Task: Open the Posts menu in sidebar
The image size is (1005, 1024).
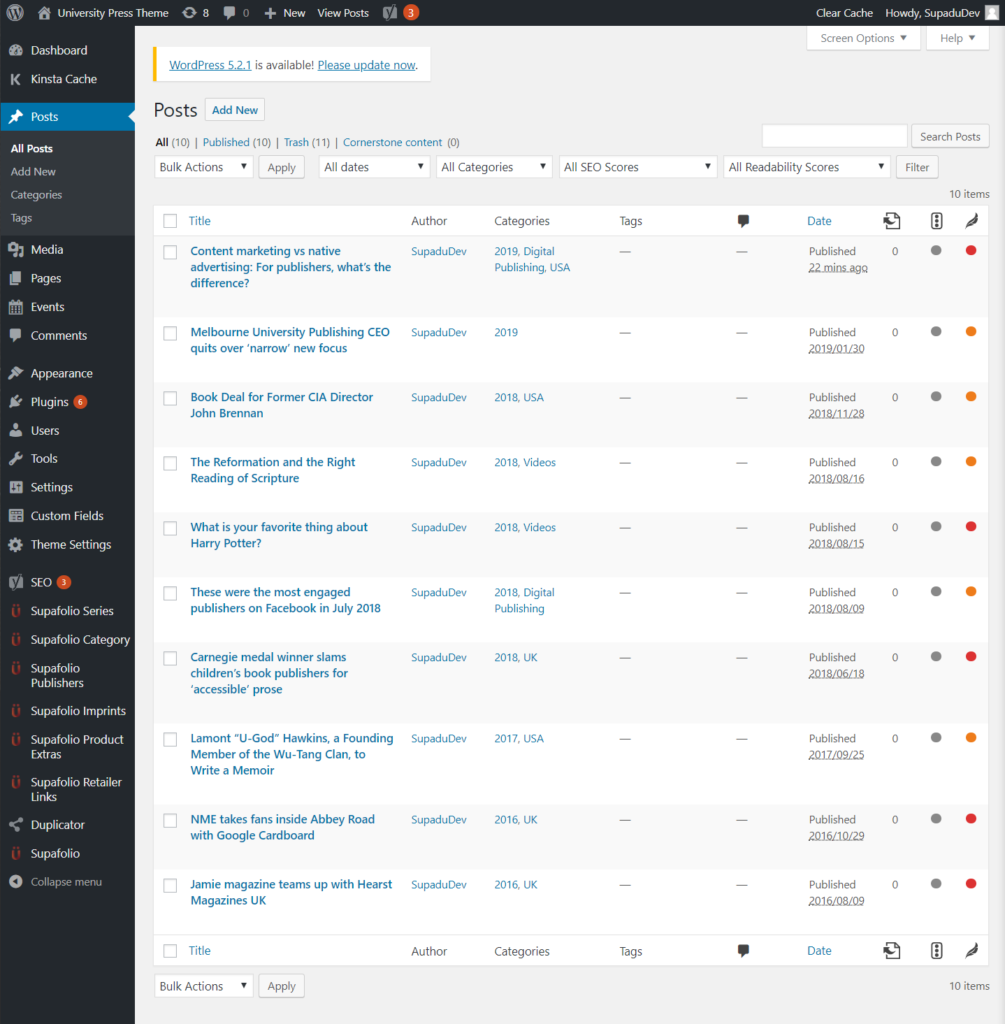Action: (x=67, y=117)
